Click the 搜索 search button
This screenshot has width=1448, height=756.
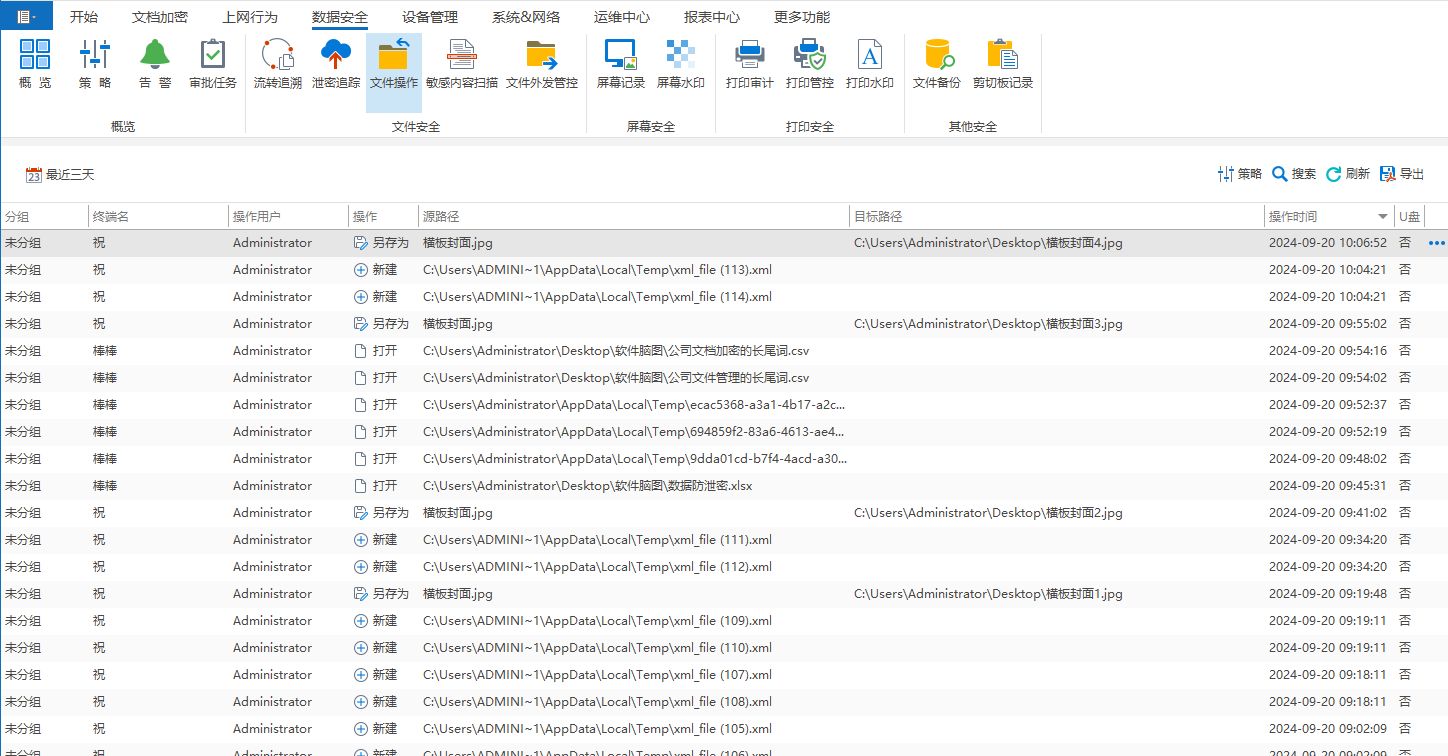[x=1294, y=174]
